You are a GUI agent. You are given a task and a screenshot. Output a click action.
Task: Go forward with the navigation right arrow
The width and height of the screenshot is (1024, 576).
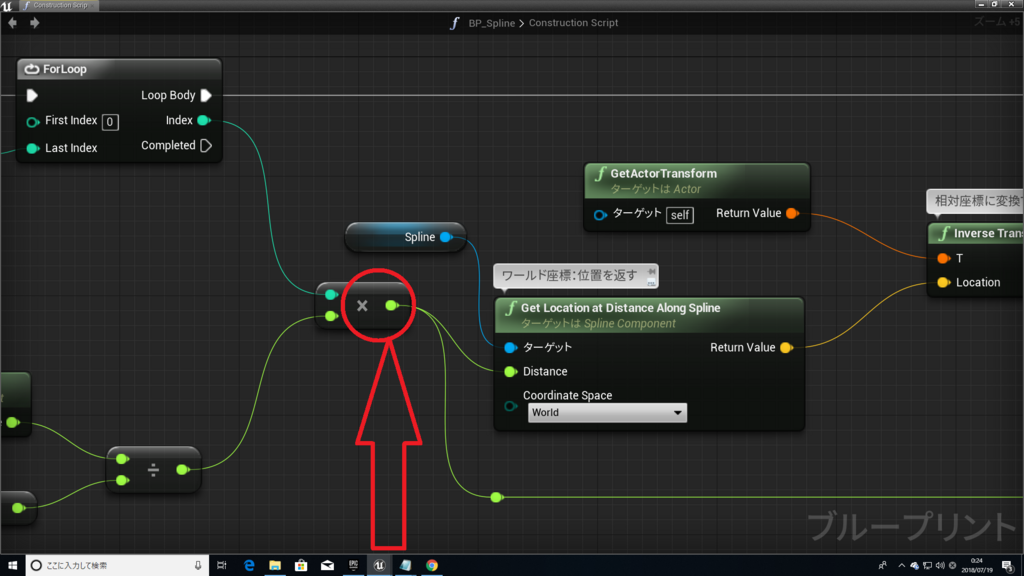(35, 23)
